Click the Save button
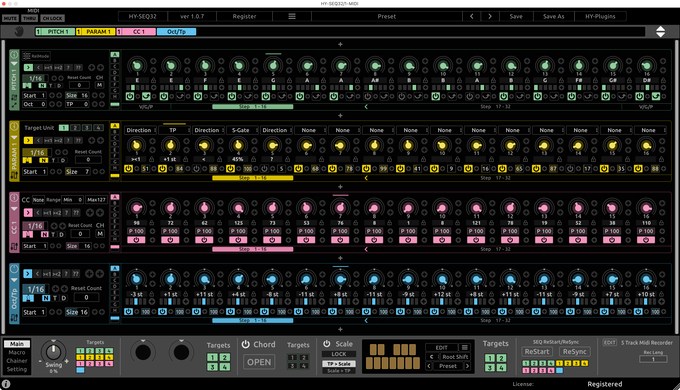Image resolution: width=680 pixels, height=390 pixels. (516, 16)
